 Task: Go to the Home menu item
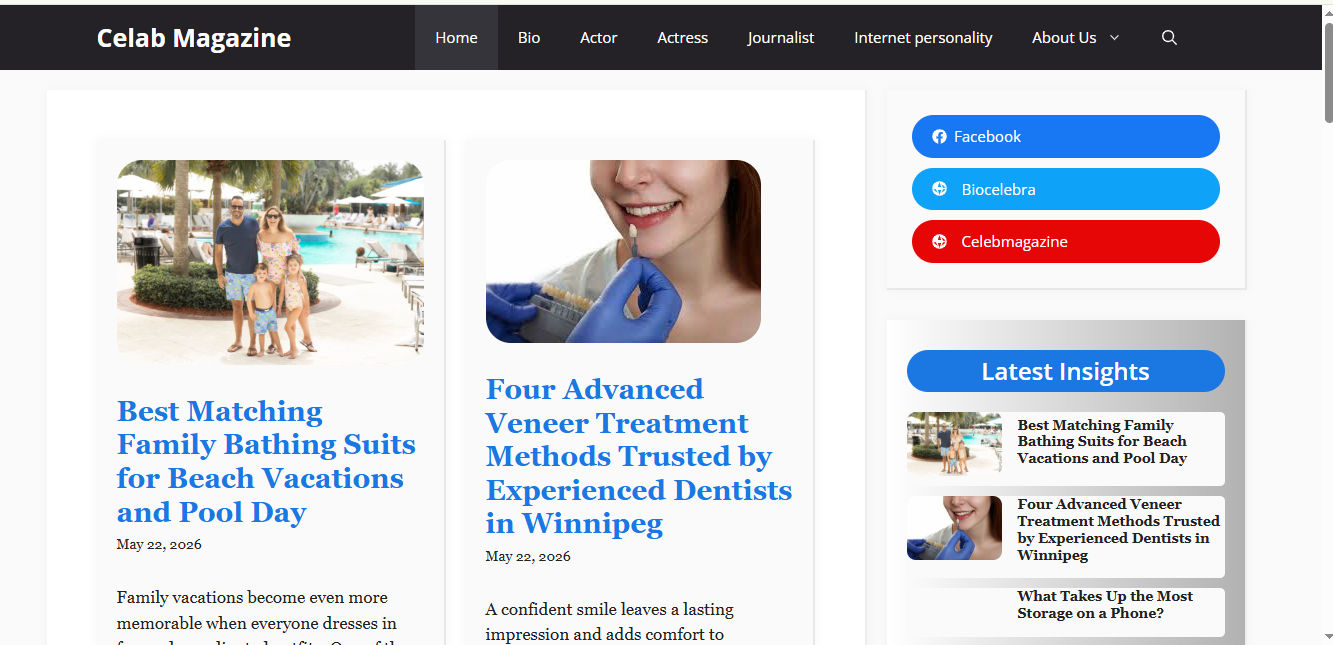[x=456, y=38]
